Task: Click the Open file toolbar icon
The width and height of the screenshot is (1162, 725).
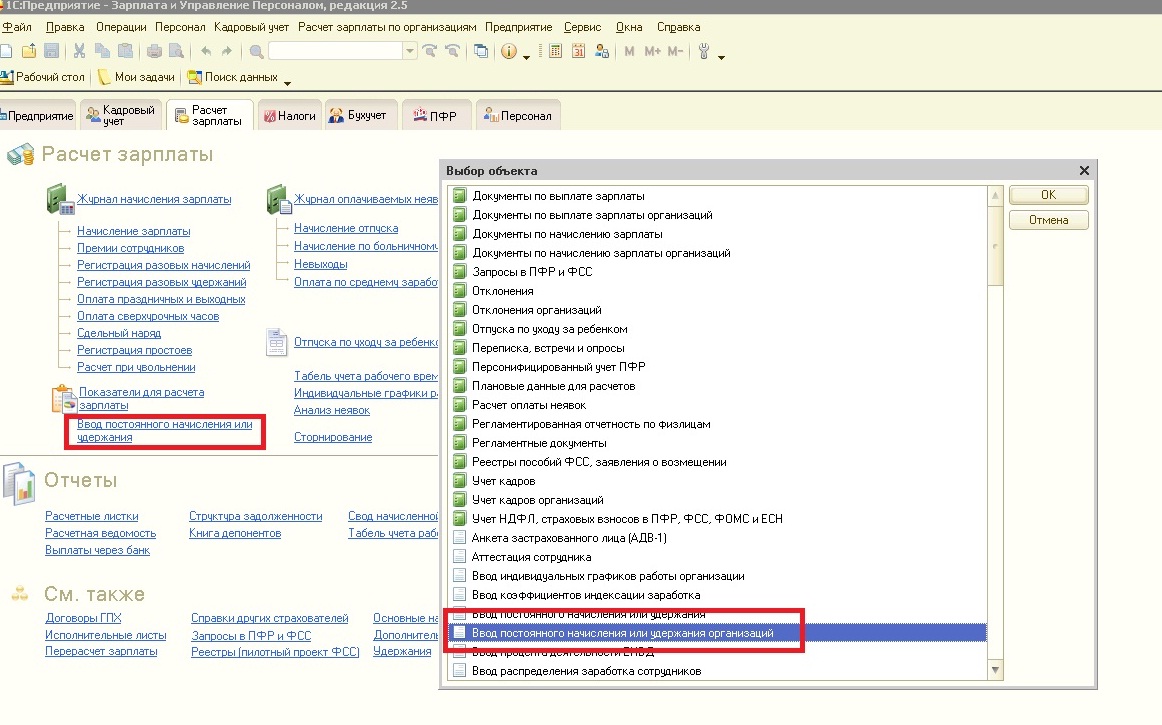Action: (29, 51)
